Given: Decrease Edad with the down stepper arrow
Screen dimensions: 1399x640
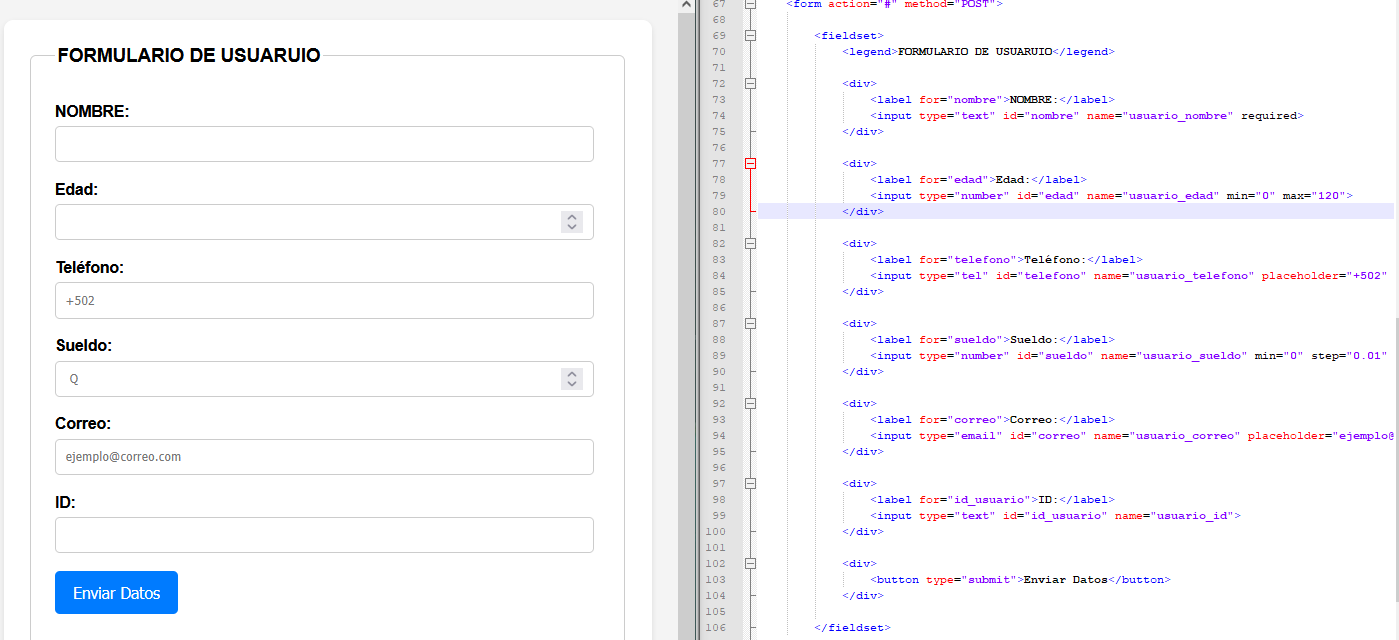Looking at the screenshot, I should [572, 227].
